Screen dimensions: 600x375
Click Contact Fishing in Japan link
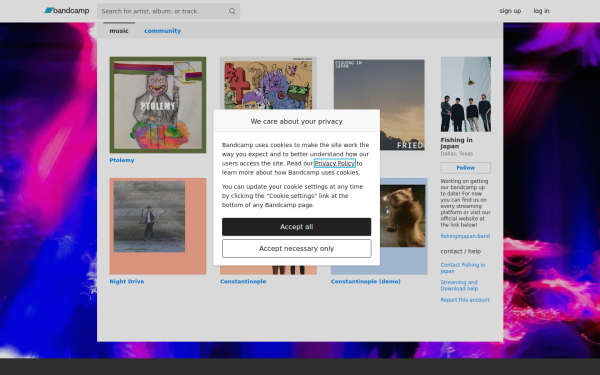pyautogui.click(x=463, y=268)
